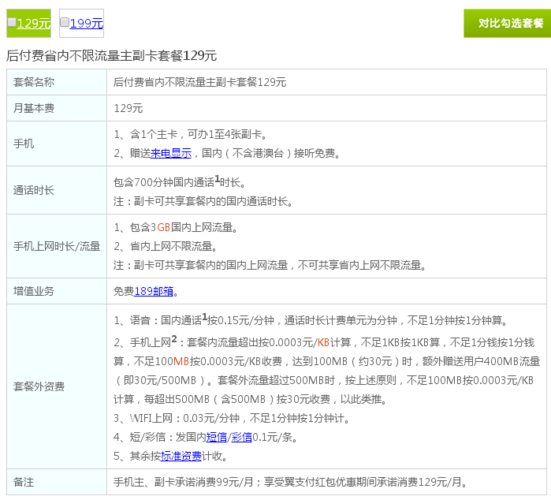The height and width of the screenshot is (500, 551).
Task: Click the 语音 0.15元/分钟 rate line
Action: tap(310, 320)
